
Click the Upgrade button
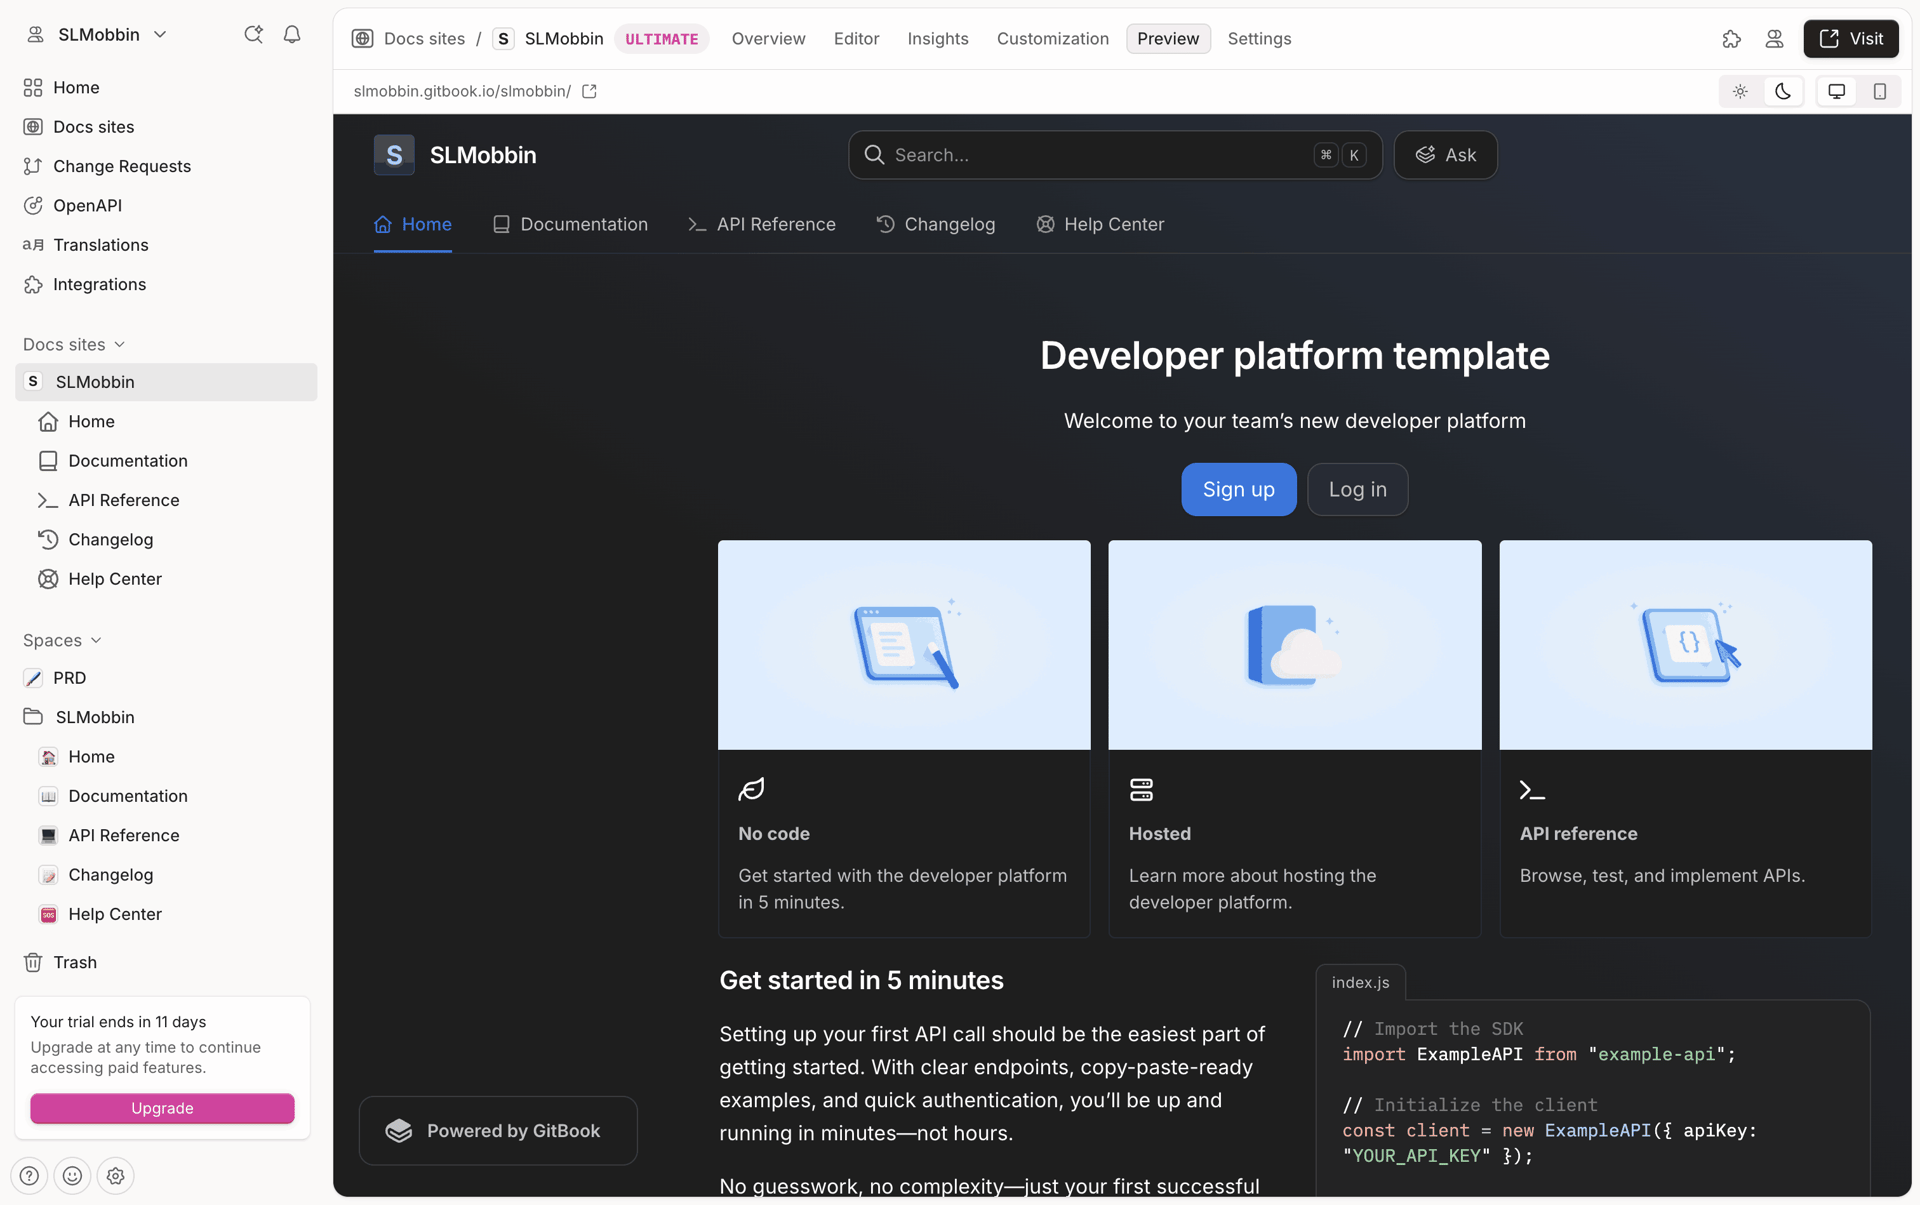coord(162,1108)
